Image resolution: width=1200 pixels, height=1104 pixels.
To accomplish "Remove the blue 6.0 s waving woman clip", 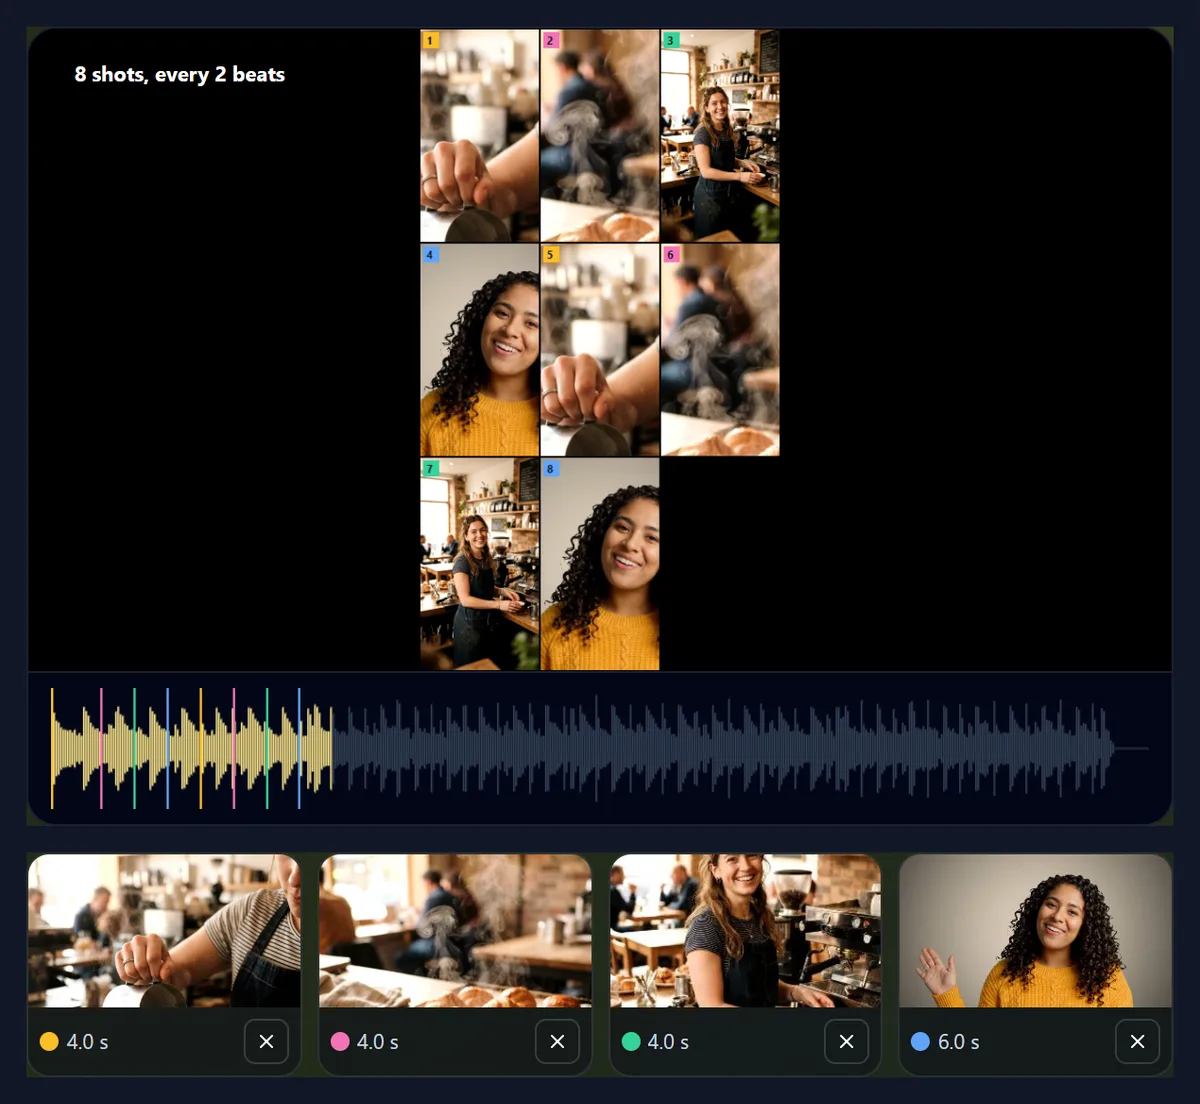I will [x=1137, y=1042].
